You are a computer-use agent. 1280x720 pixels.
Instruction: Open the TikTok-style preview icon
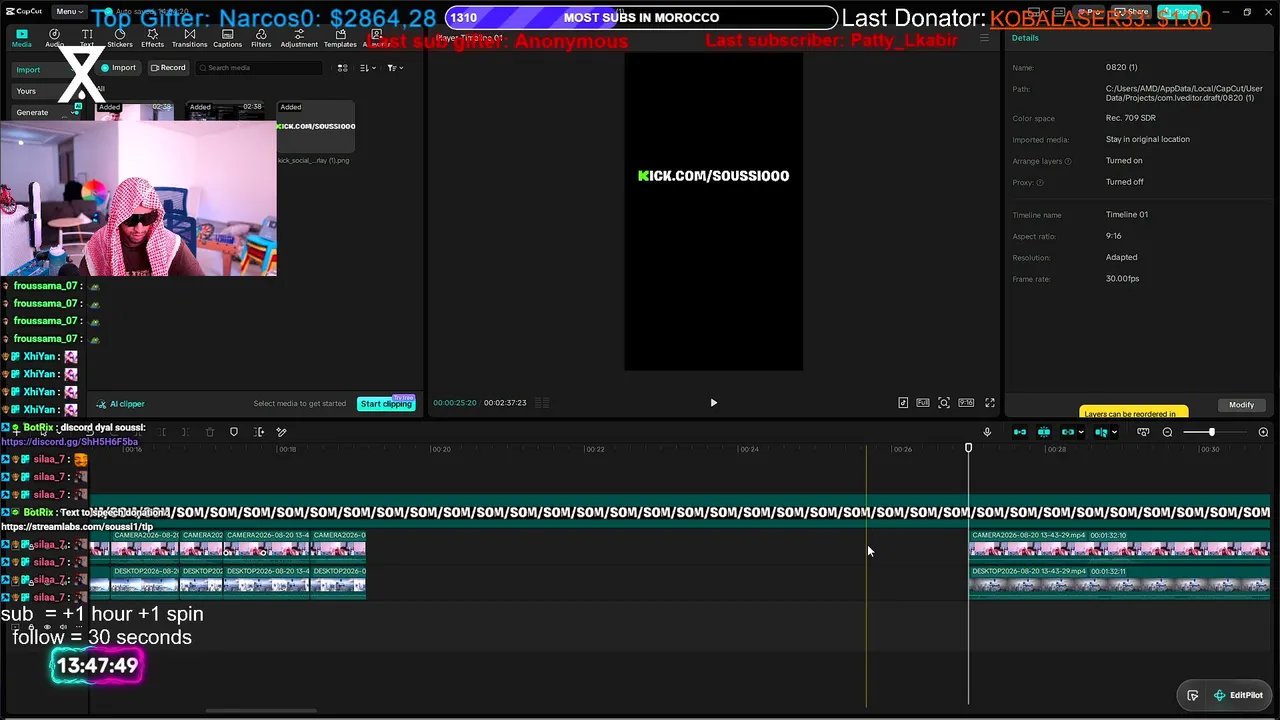coord(903,403)
